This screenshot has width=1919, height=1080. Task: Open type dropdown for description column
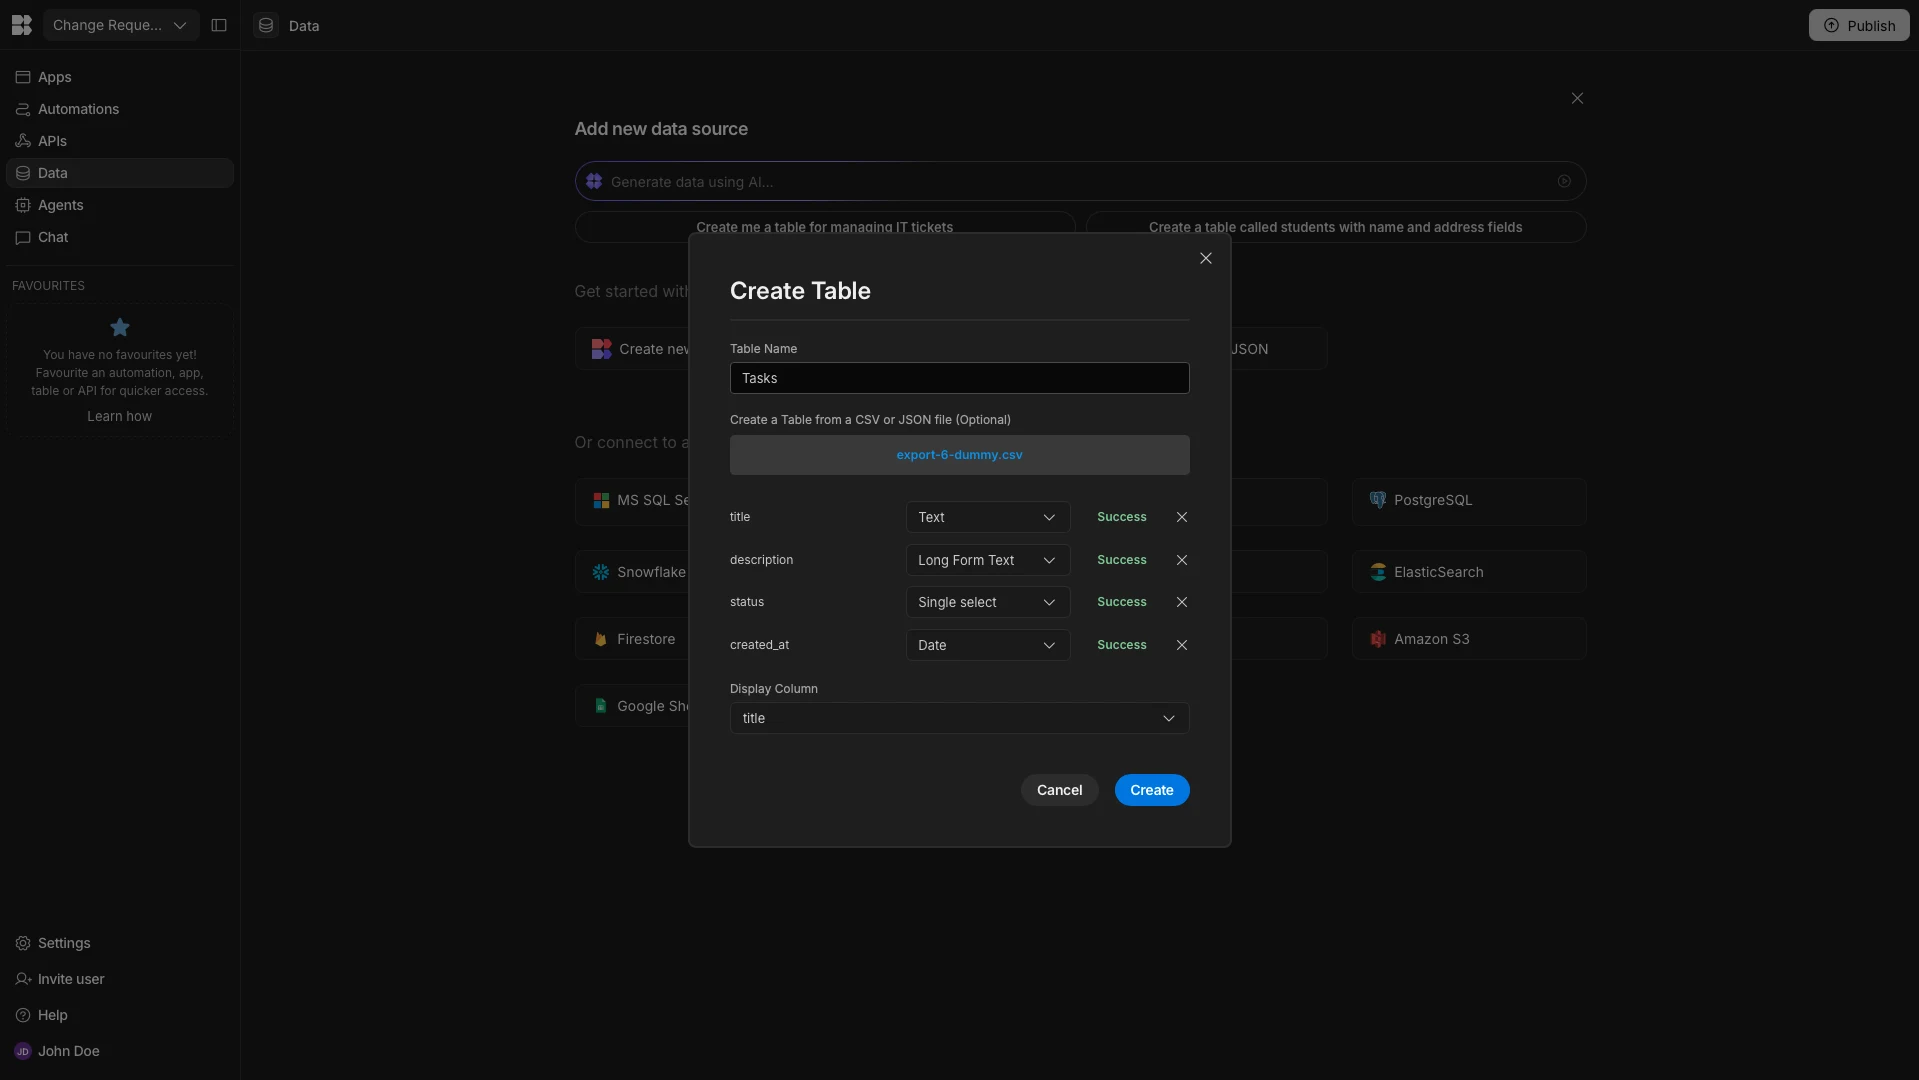click(x=988, y=560)
